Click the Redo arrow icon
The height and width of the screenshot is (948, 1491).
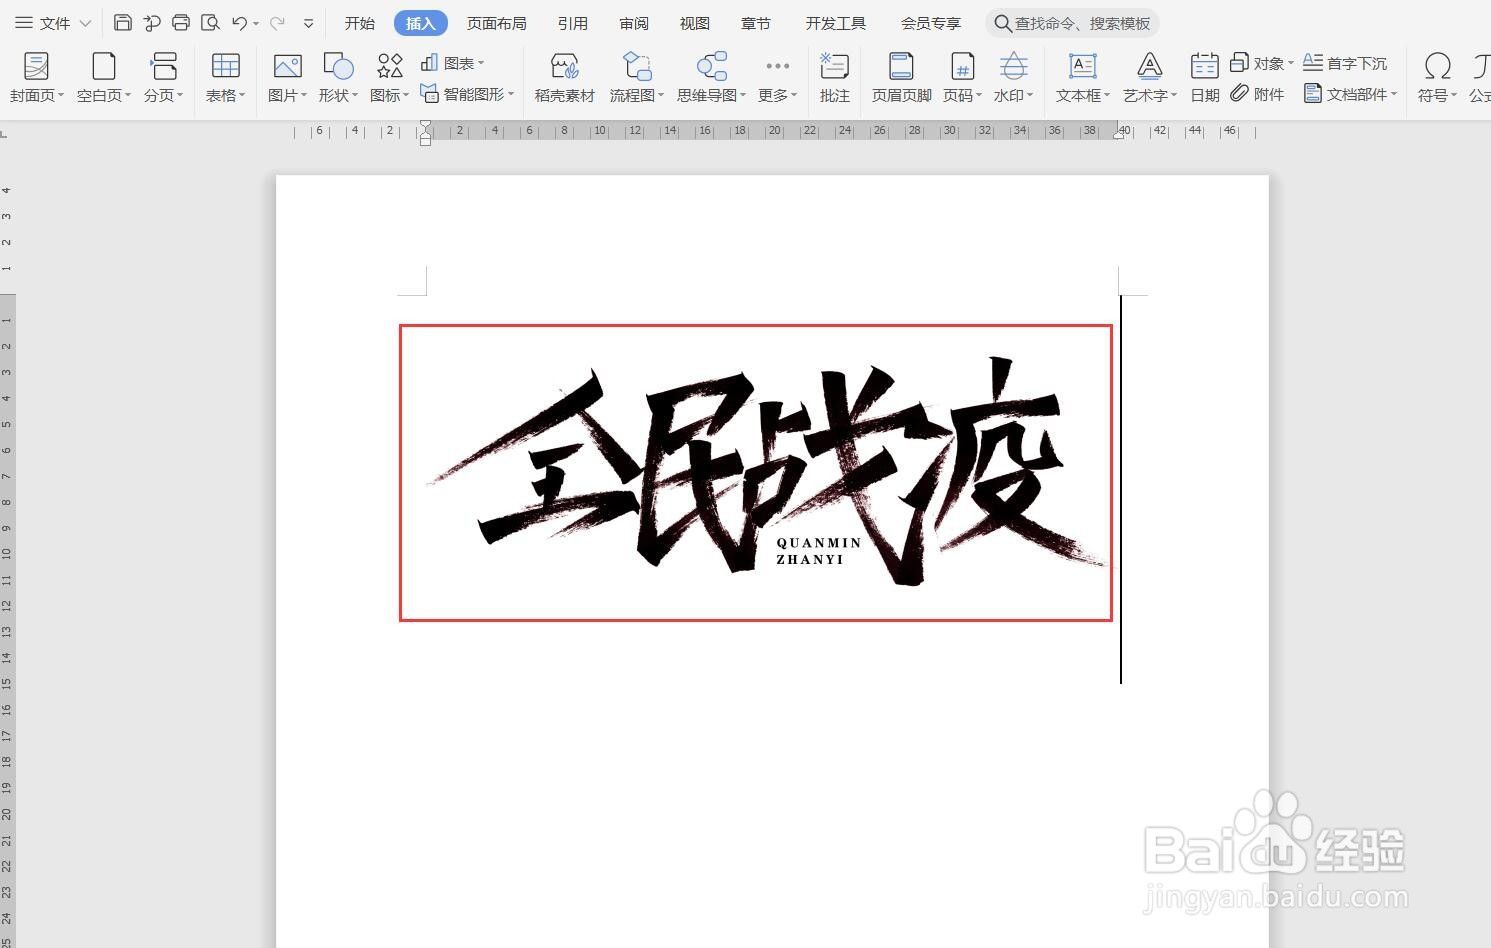pos(277,22)
